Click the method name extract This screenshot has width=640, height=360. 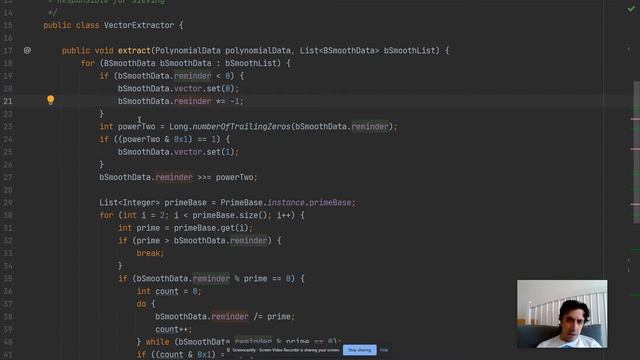134,51
